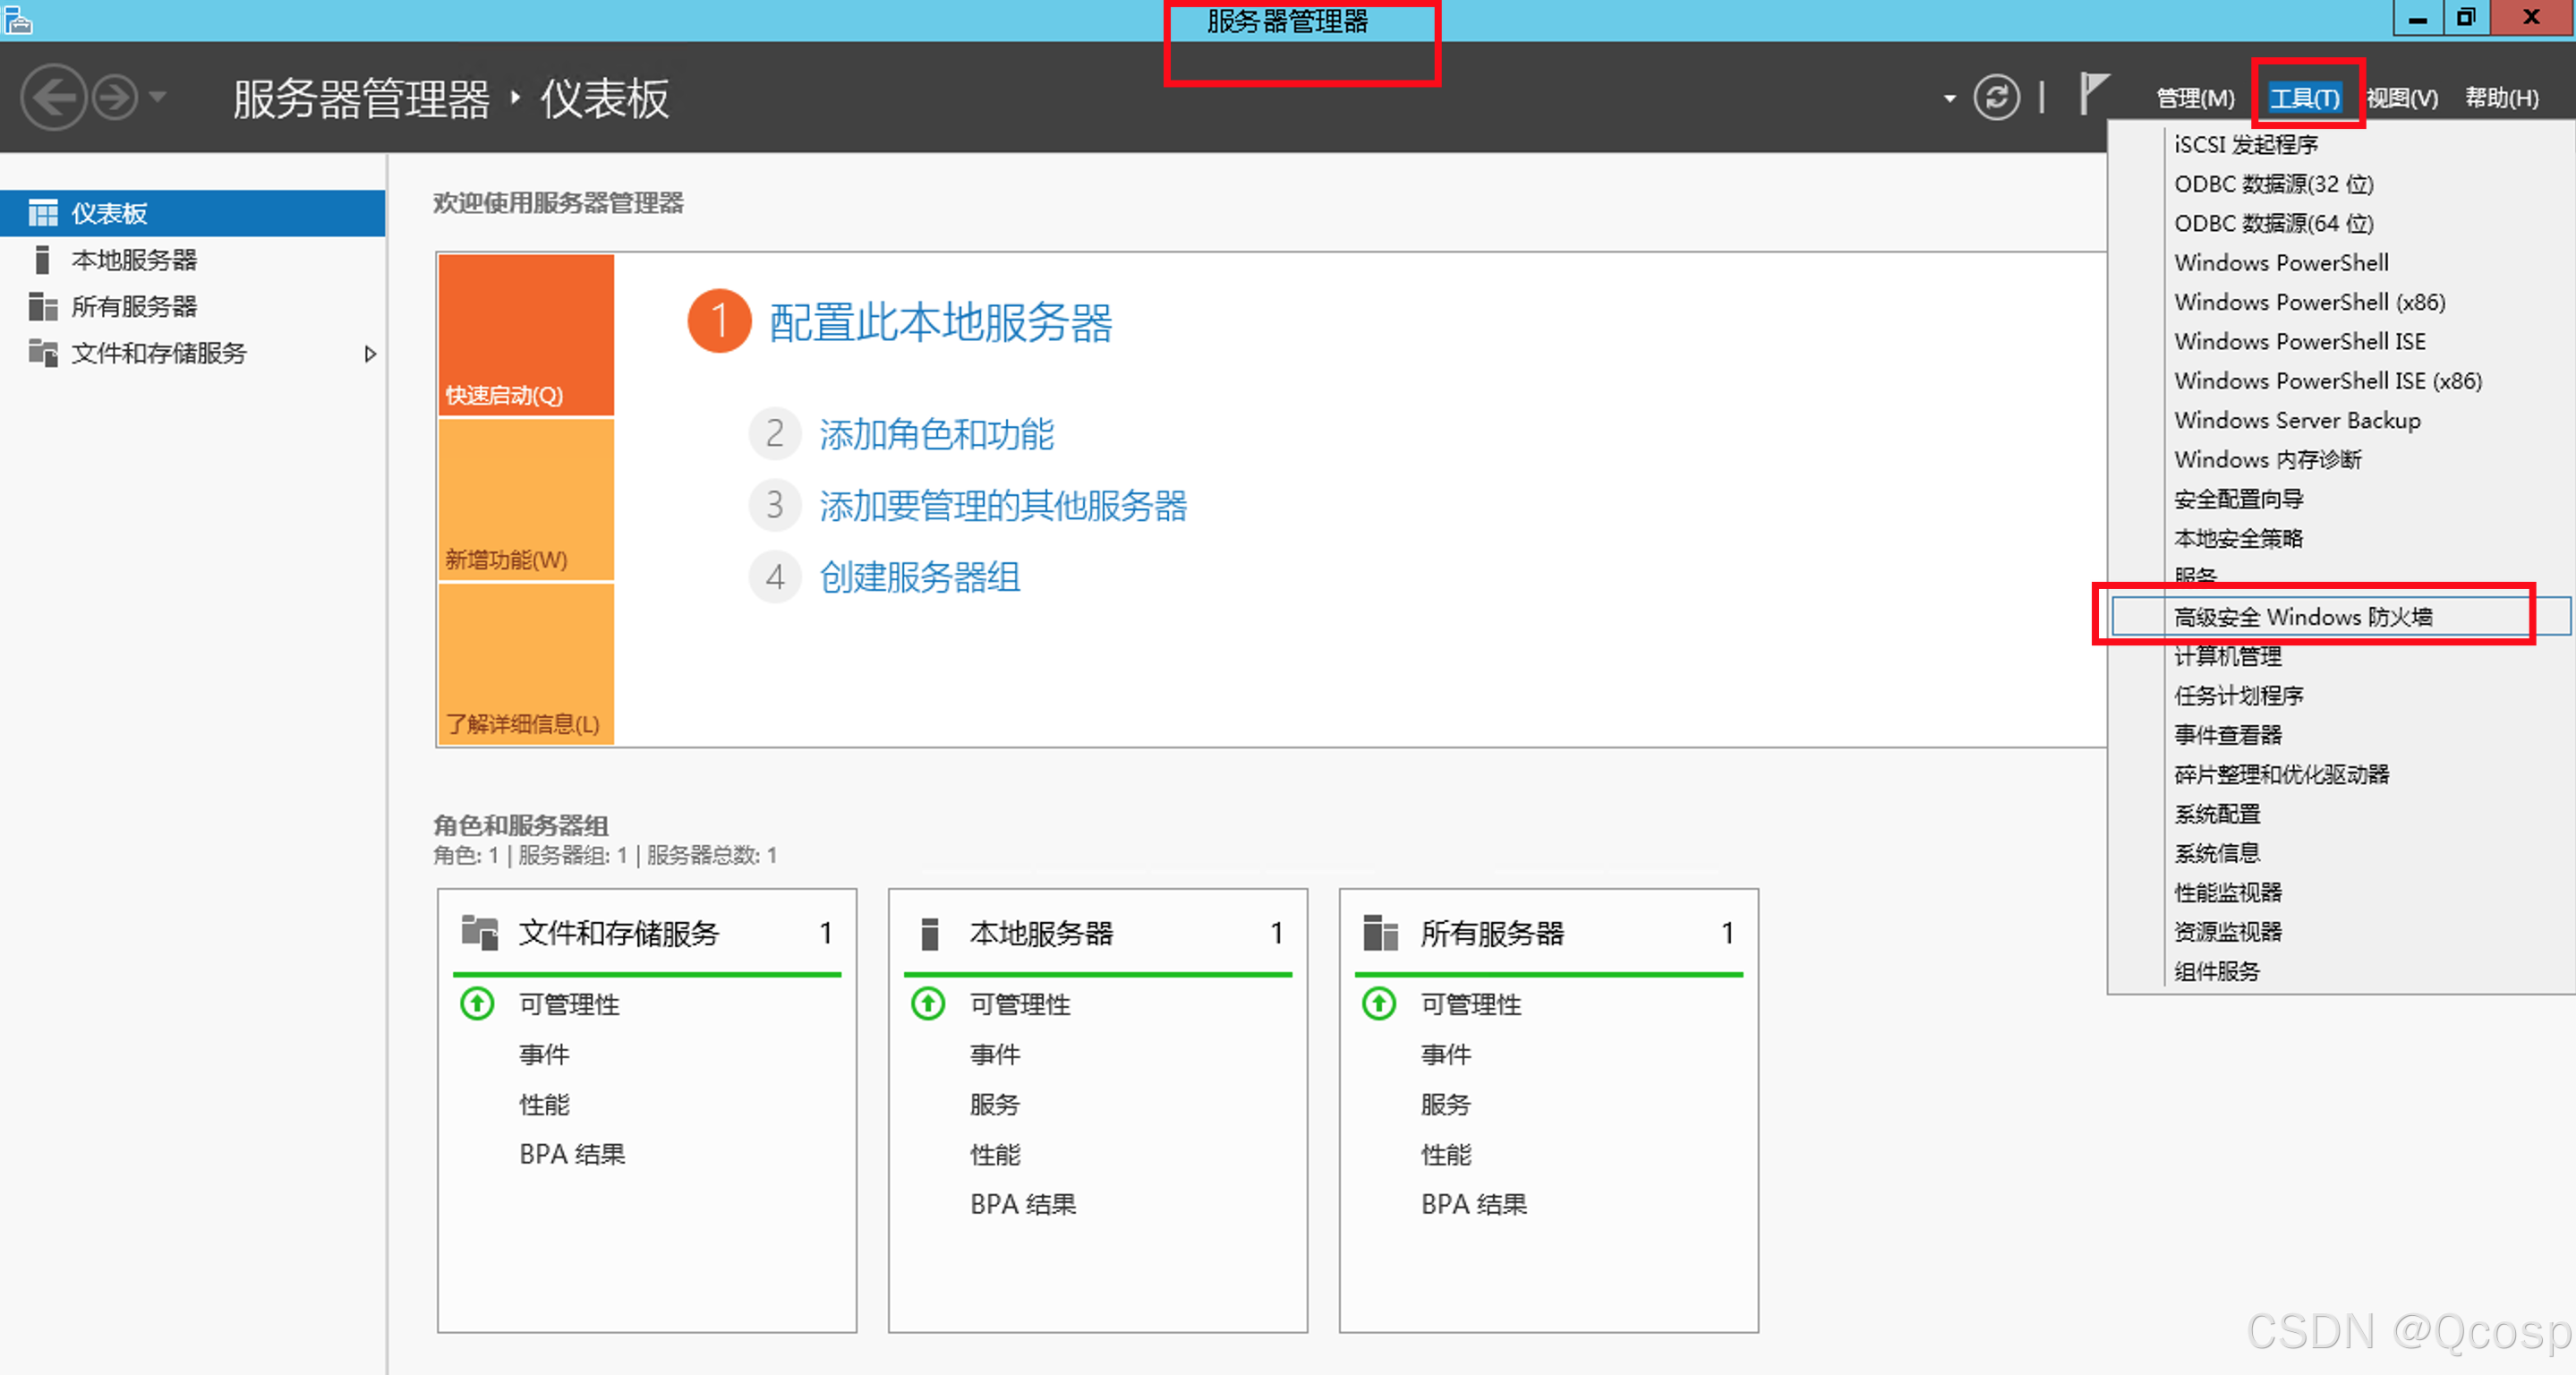
Task: Click the forward navigation arrow
Action: pos(116,98)
